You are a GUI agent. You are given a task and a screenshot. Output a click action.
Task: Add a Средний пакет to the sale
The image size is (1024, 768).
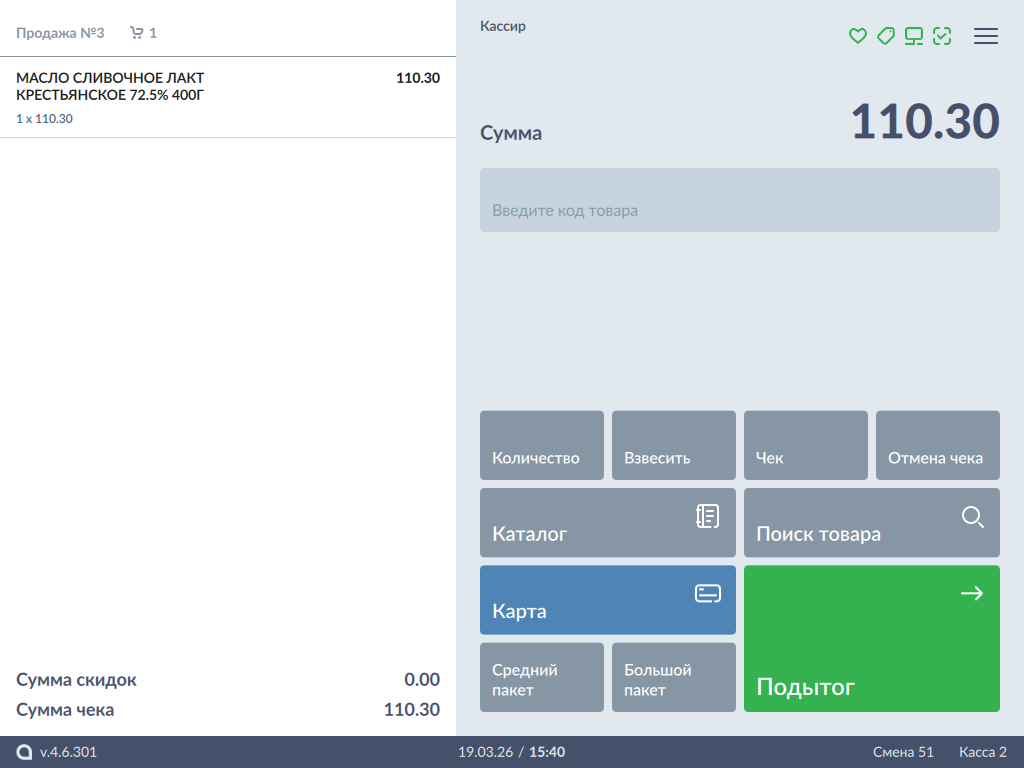pos(542,678)
